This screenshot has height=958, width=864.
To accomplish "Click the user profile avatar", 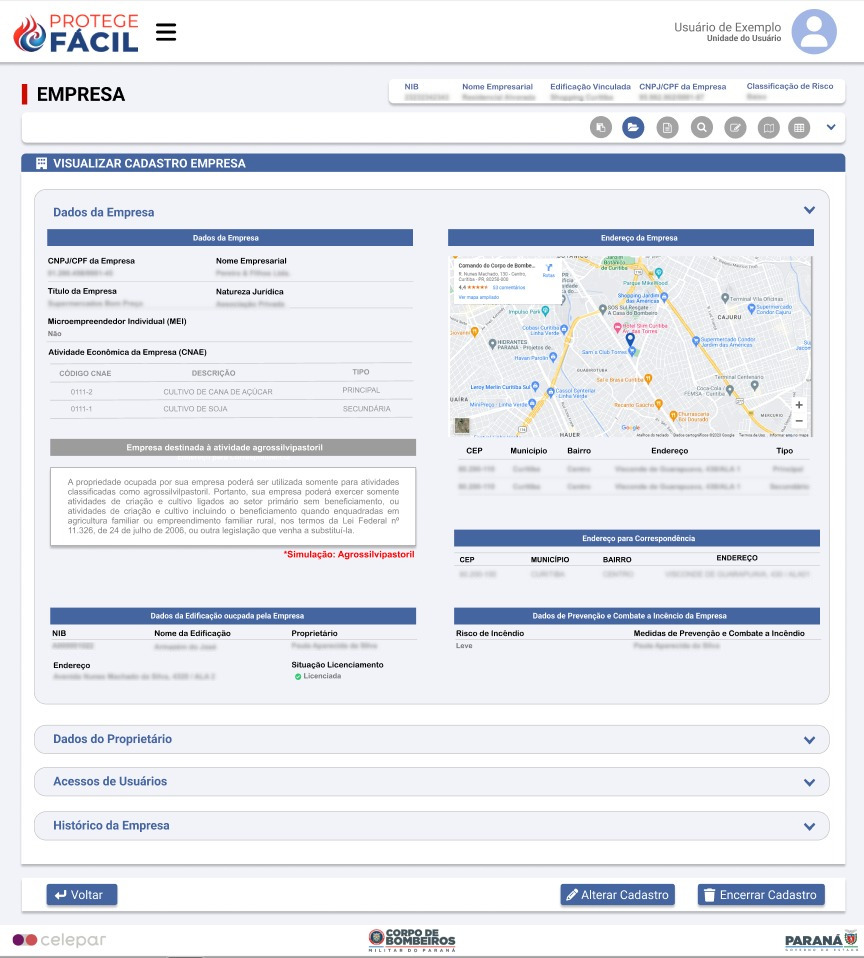I will point(814,32).
